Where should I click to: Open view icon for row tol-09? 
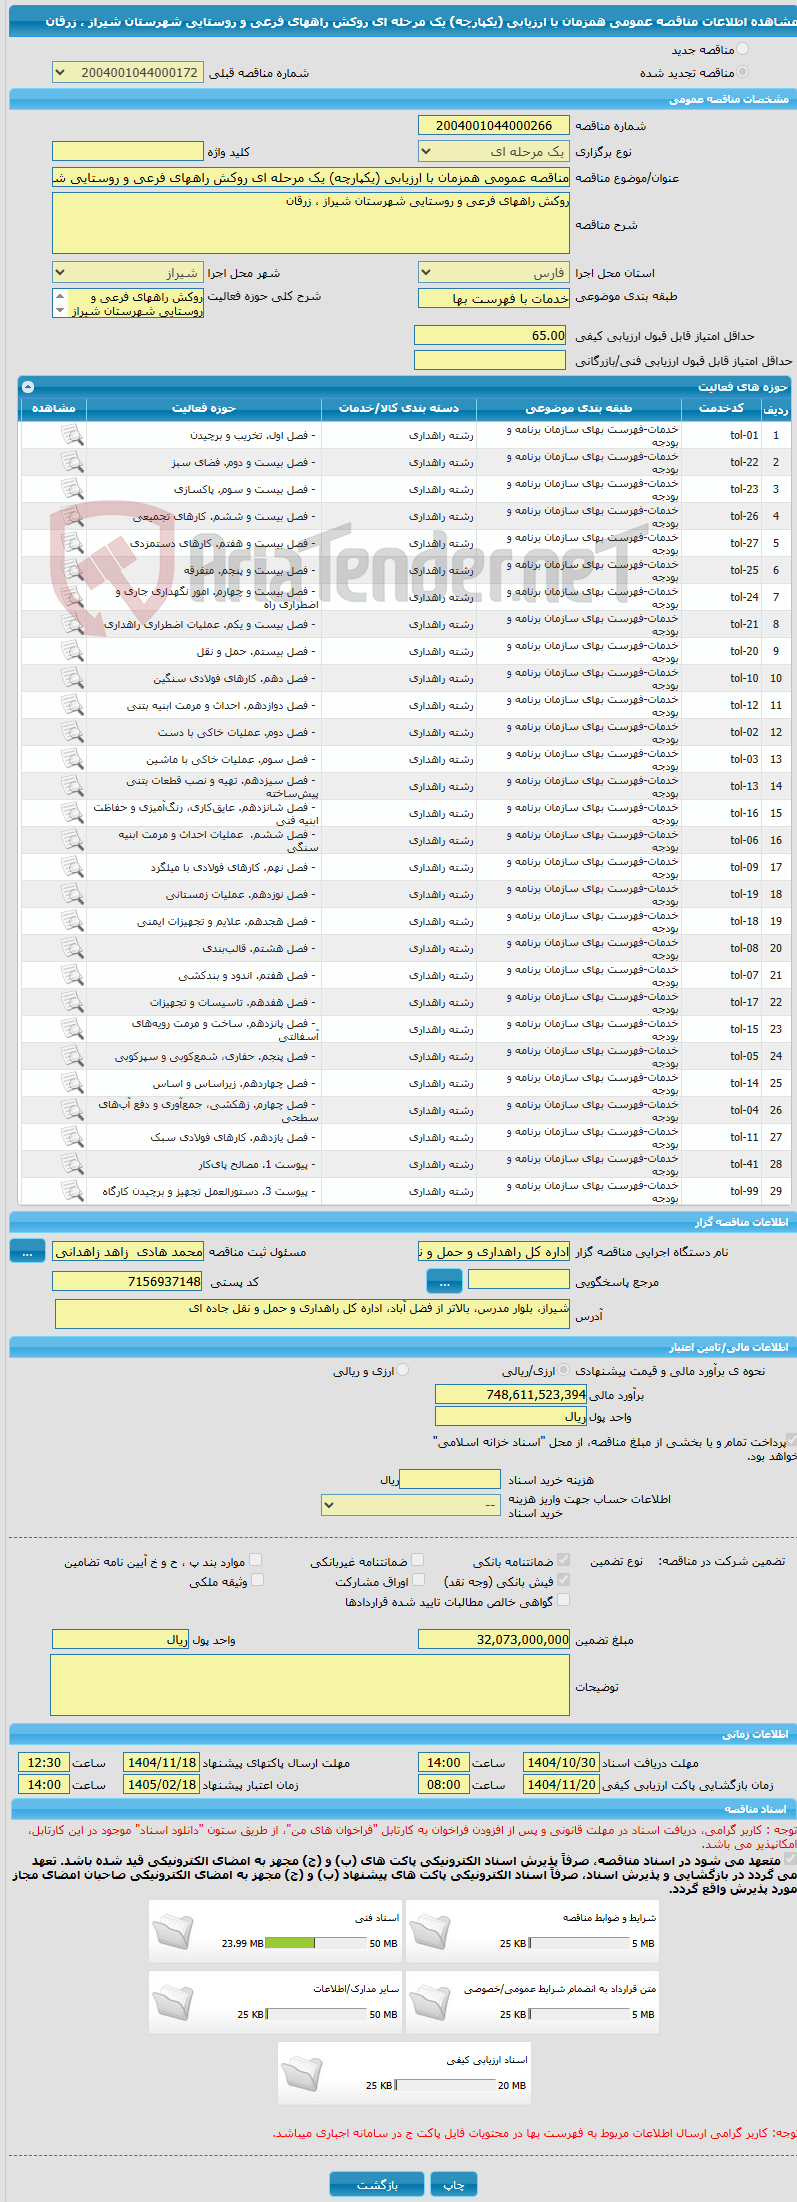pyautogui.click(x=72, y=867)
